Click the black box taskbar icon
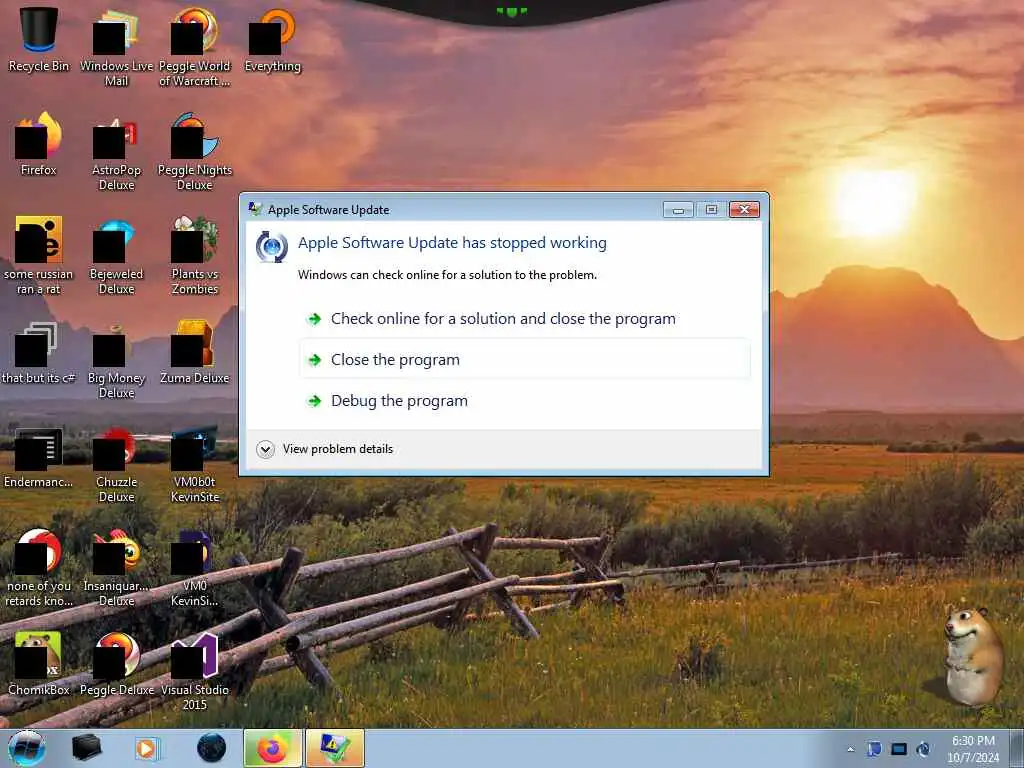This screenshot has height=768, width=1024. [86, 748]
